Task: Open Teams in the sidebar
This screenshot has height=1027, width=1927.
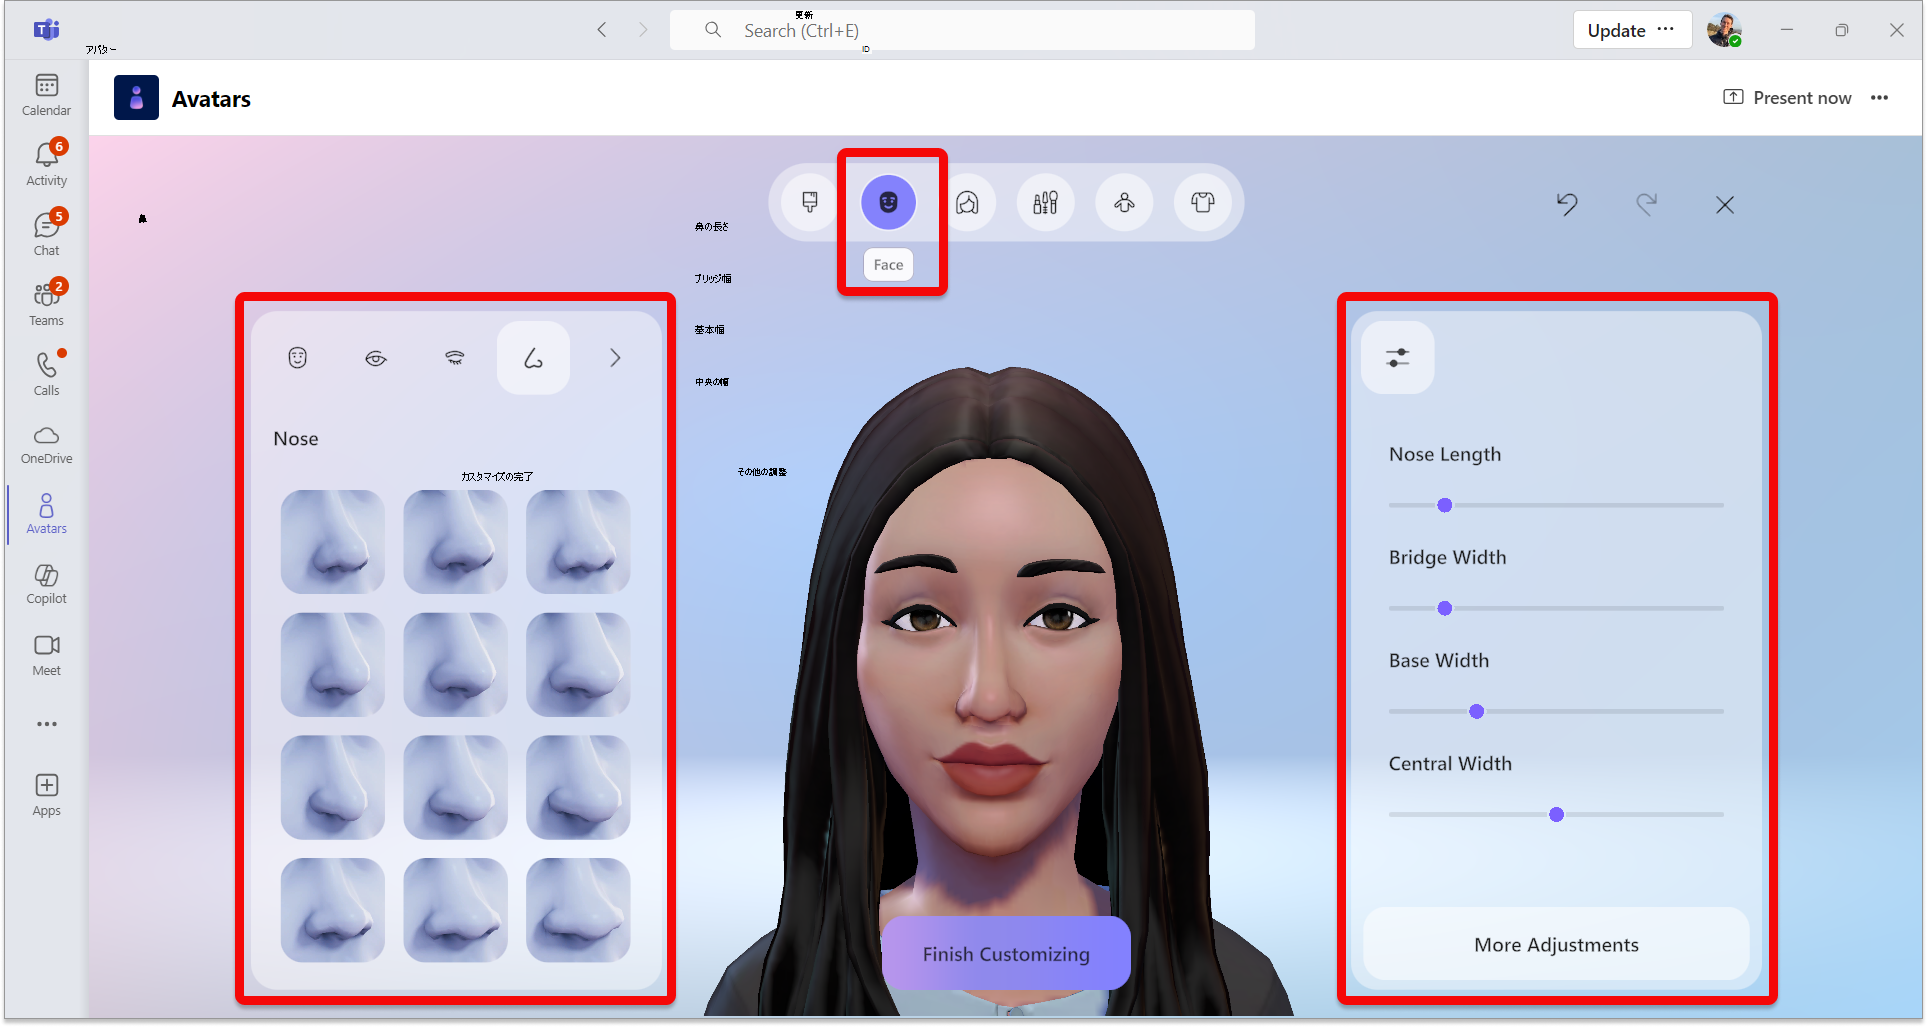Action: point(46,305)
